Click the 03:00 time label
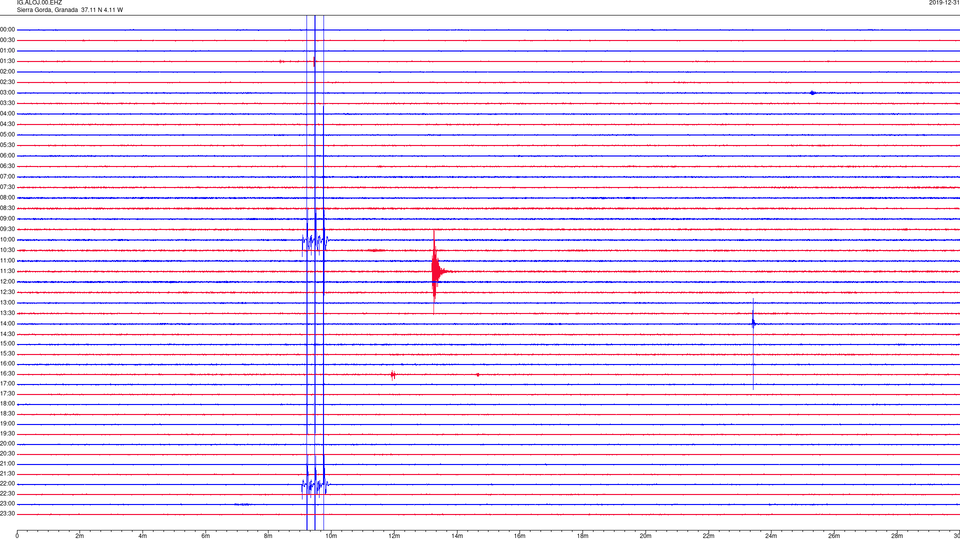This screenshot has height=540, width=960. coord(7,92)
